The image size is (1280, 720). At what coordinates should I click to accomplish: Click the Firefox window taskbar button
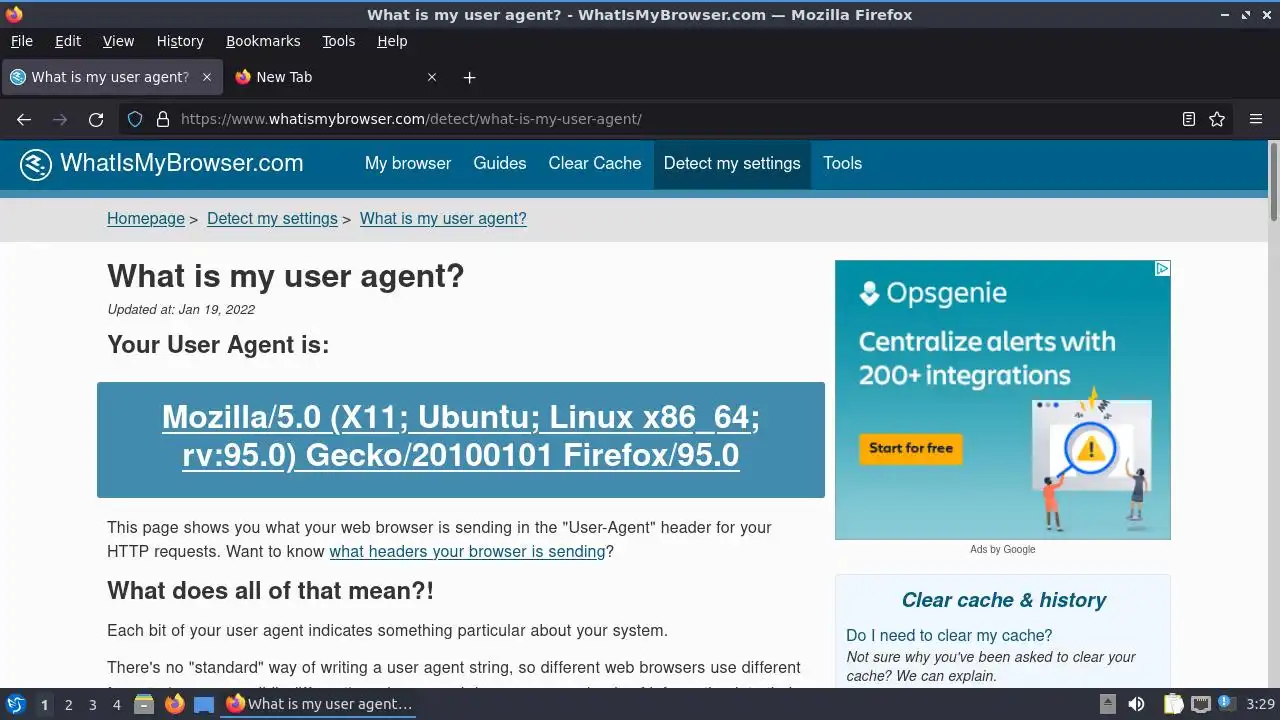pyautogui.click(x=319, y=704)
